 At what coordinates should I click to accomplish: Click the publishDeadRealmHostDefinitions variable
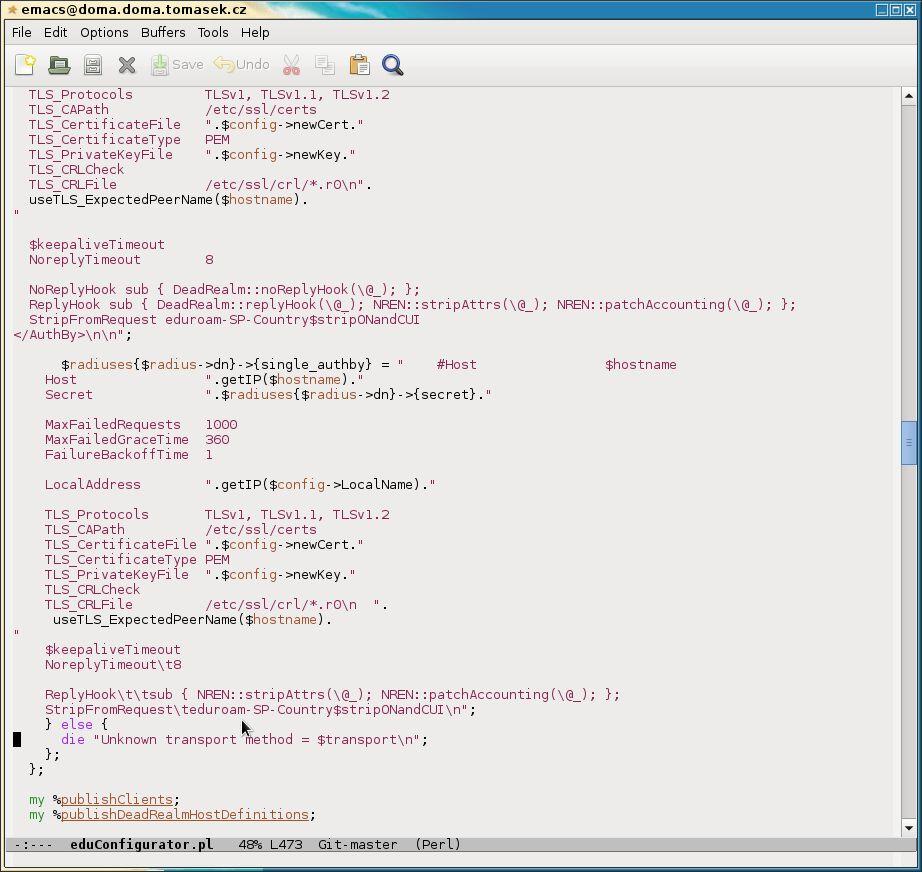[x=185, y=814]
